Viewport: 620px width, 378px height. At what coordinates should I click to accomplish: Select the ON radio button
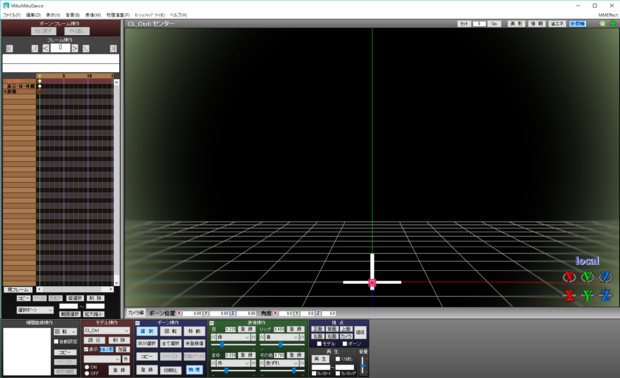point(87,367)
